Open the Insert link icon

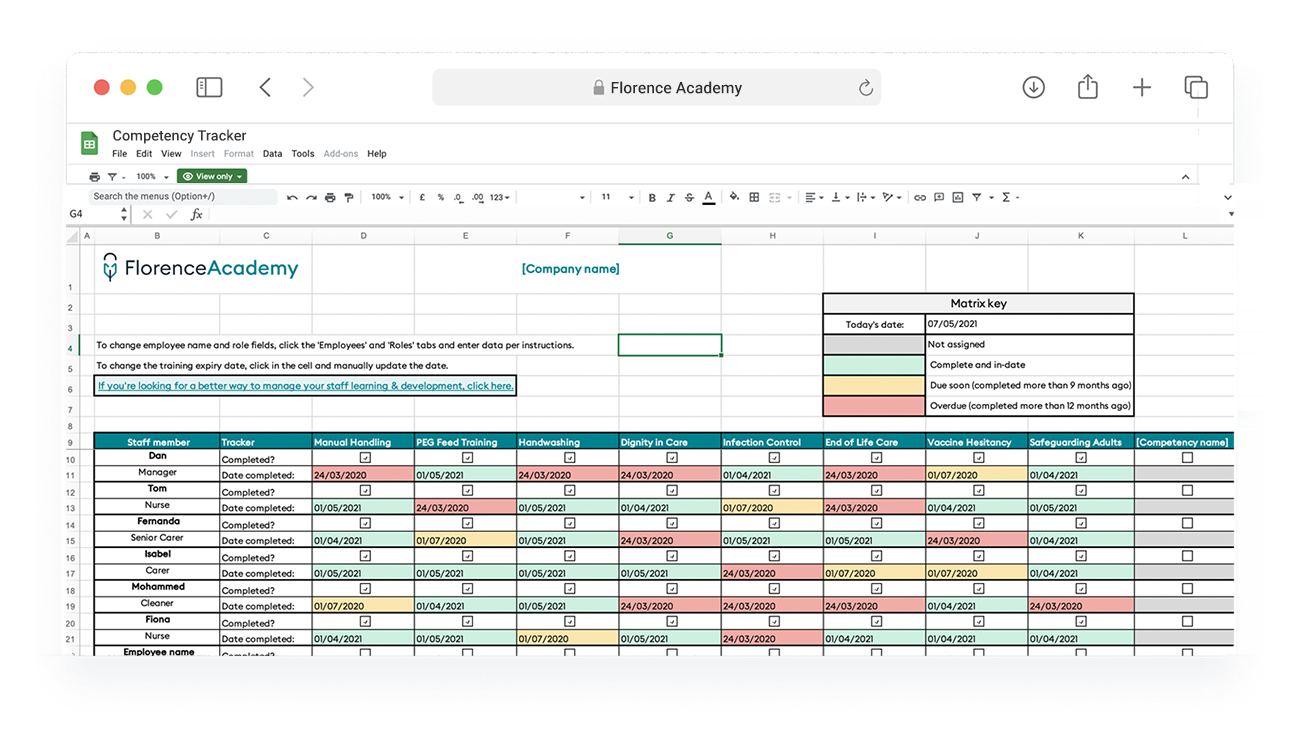920,197
